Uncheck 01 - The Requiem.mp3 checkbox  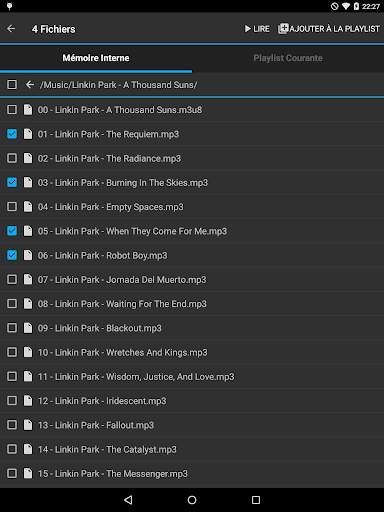pyautogui.click(x=12, y=134)
